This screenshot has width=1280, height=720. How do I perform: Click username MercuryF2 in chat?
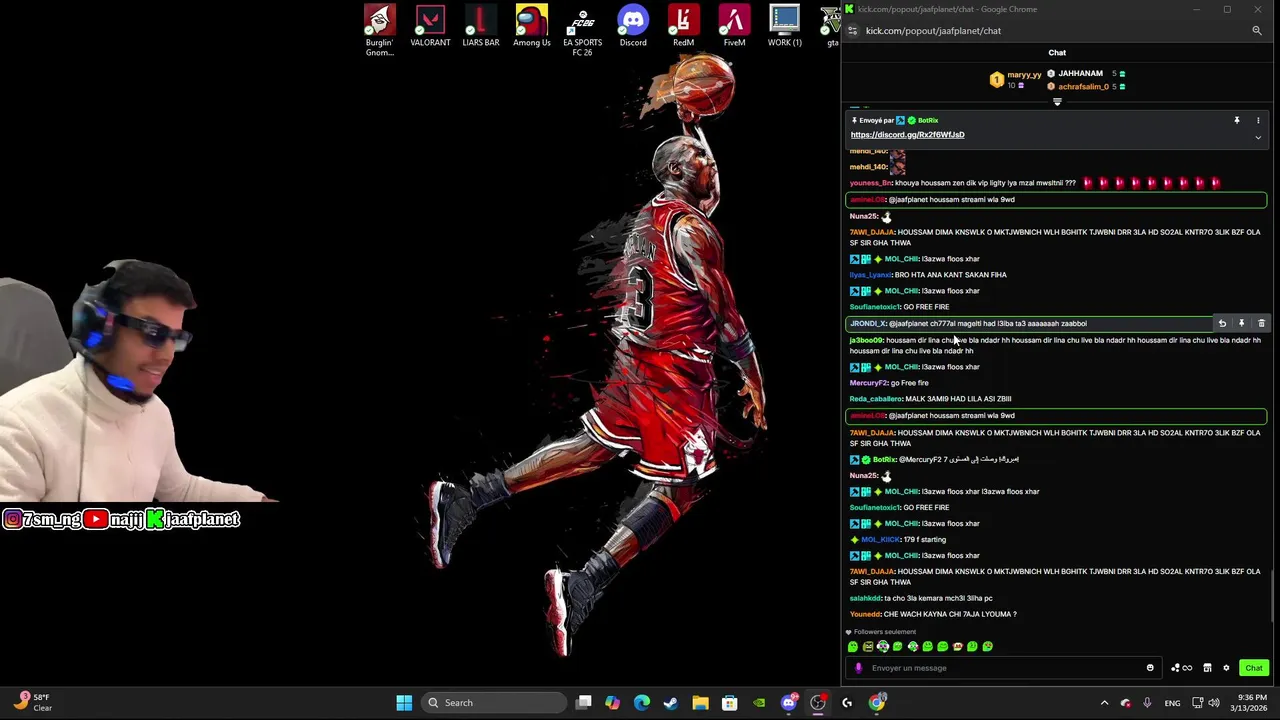click(868, 383)
